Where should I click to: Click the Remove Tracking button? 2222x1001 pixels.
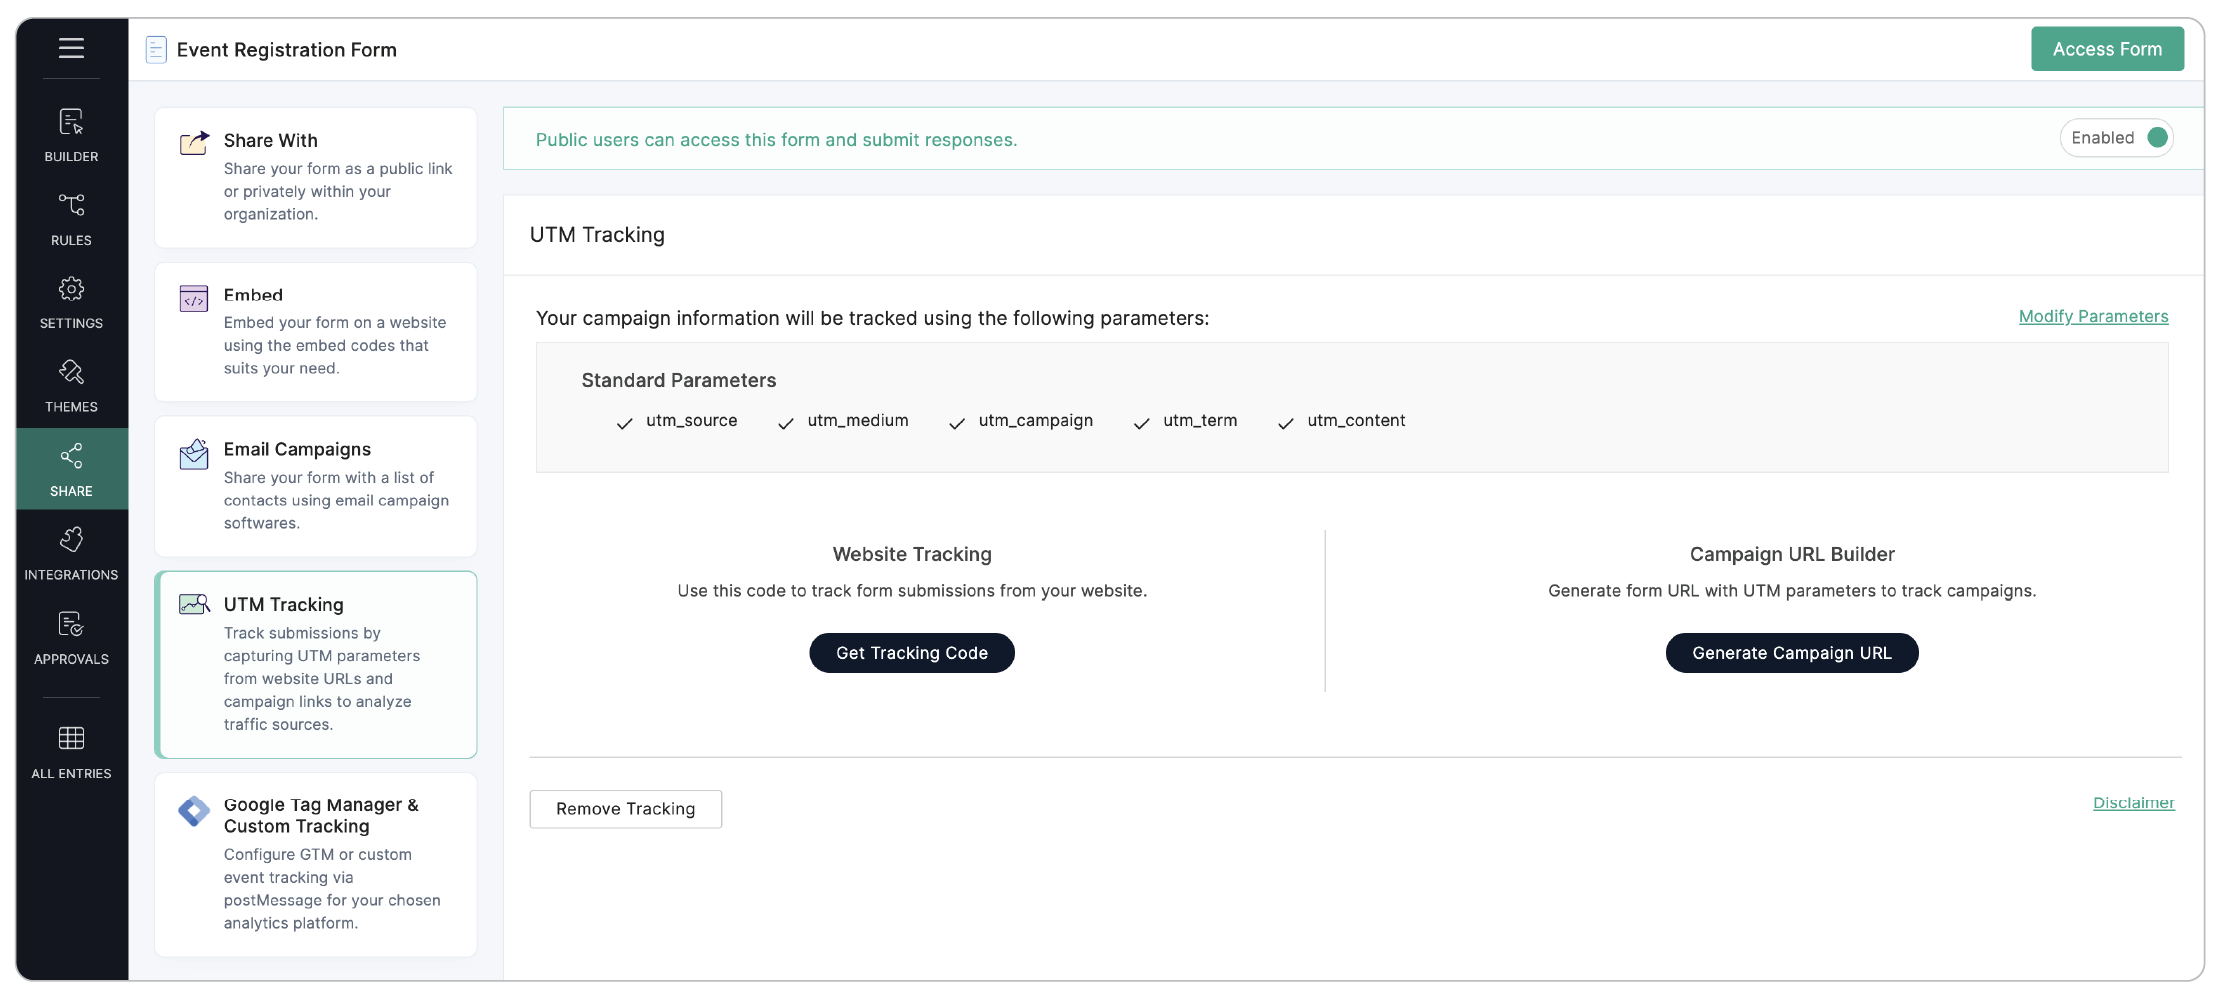pos(626,809)
